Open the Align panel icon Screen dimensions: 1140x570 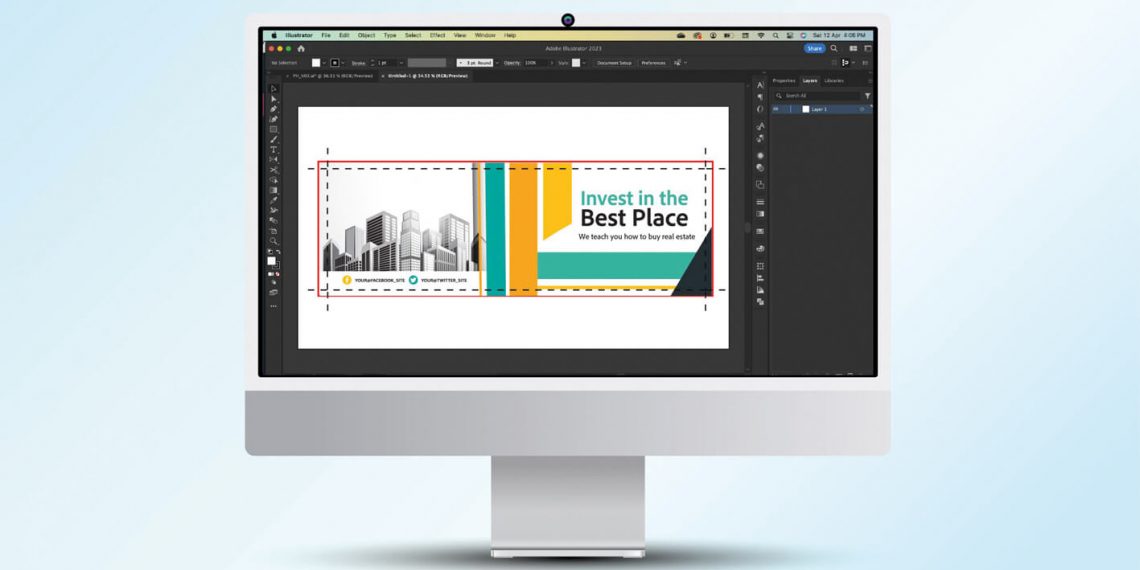760,278
